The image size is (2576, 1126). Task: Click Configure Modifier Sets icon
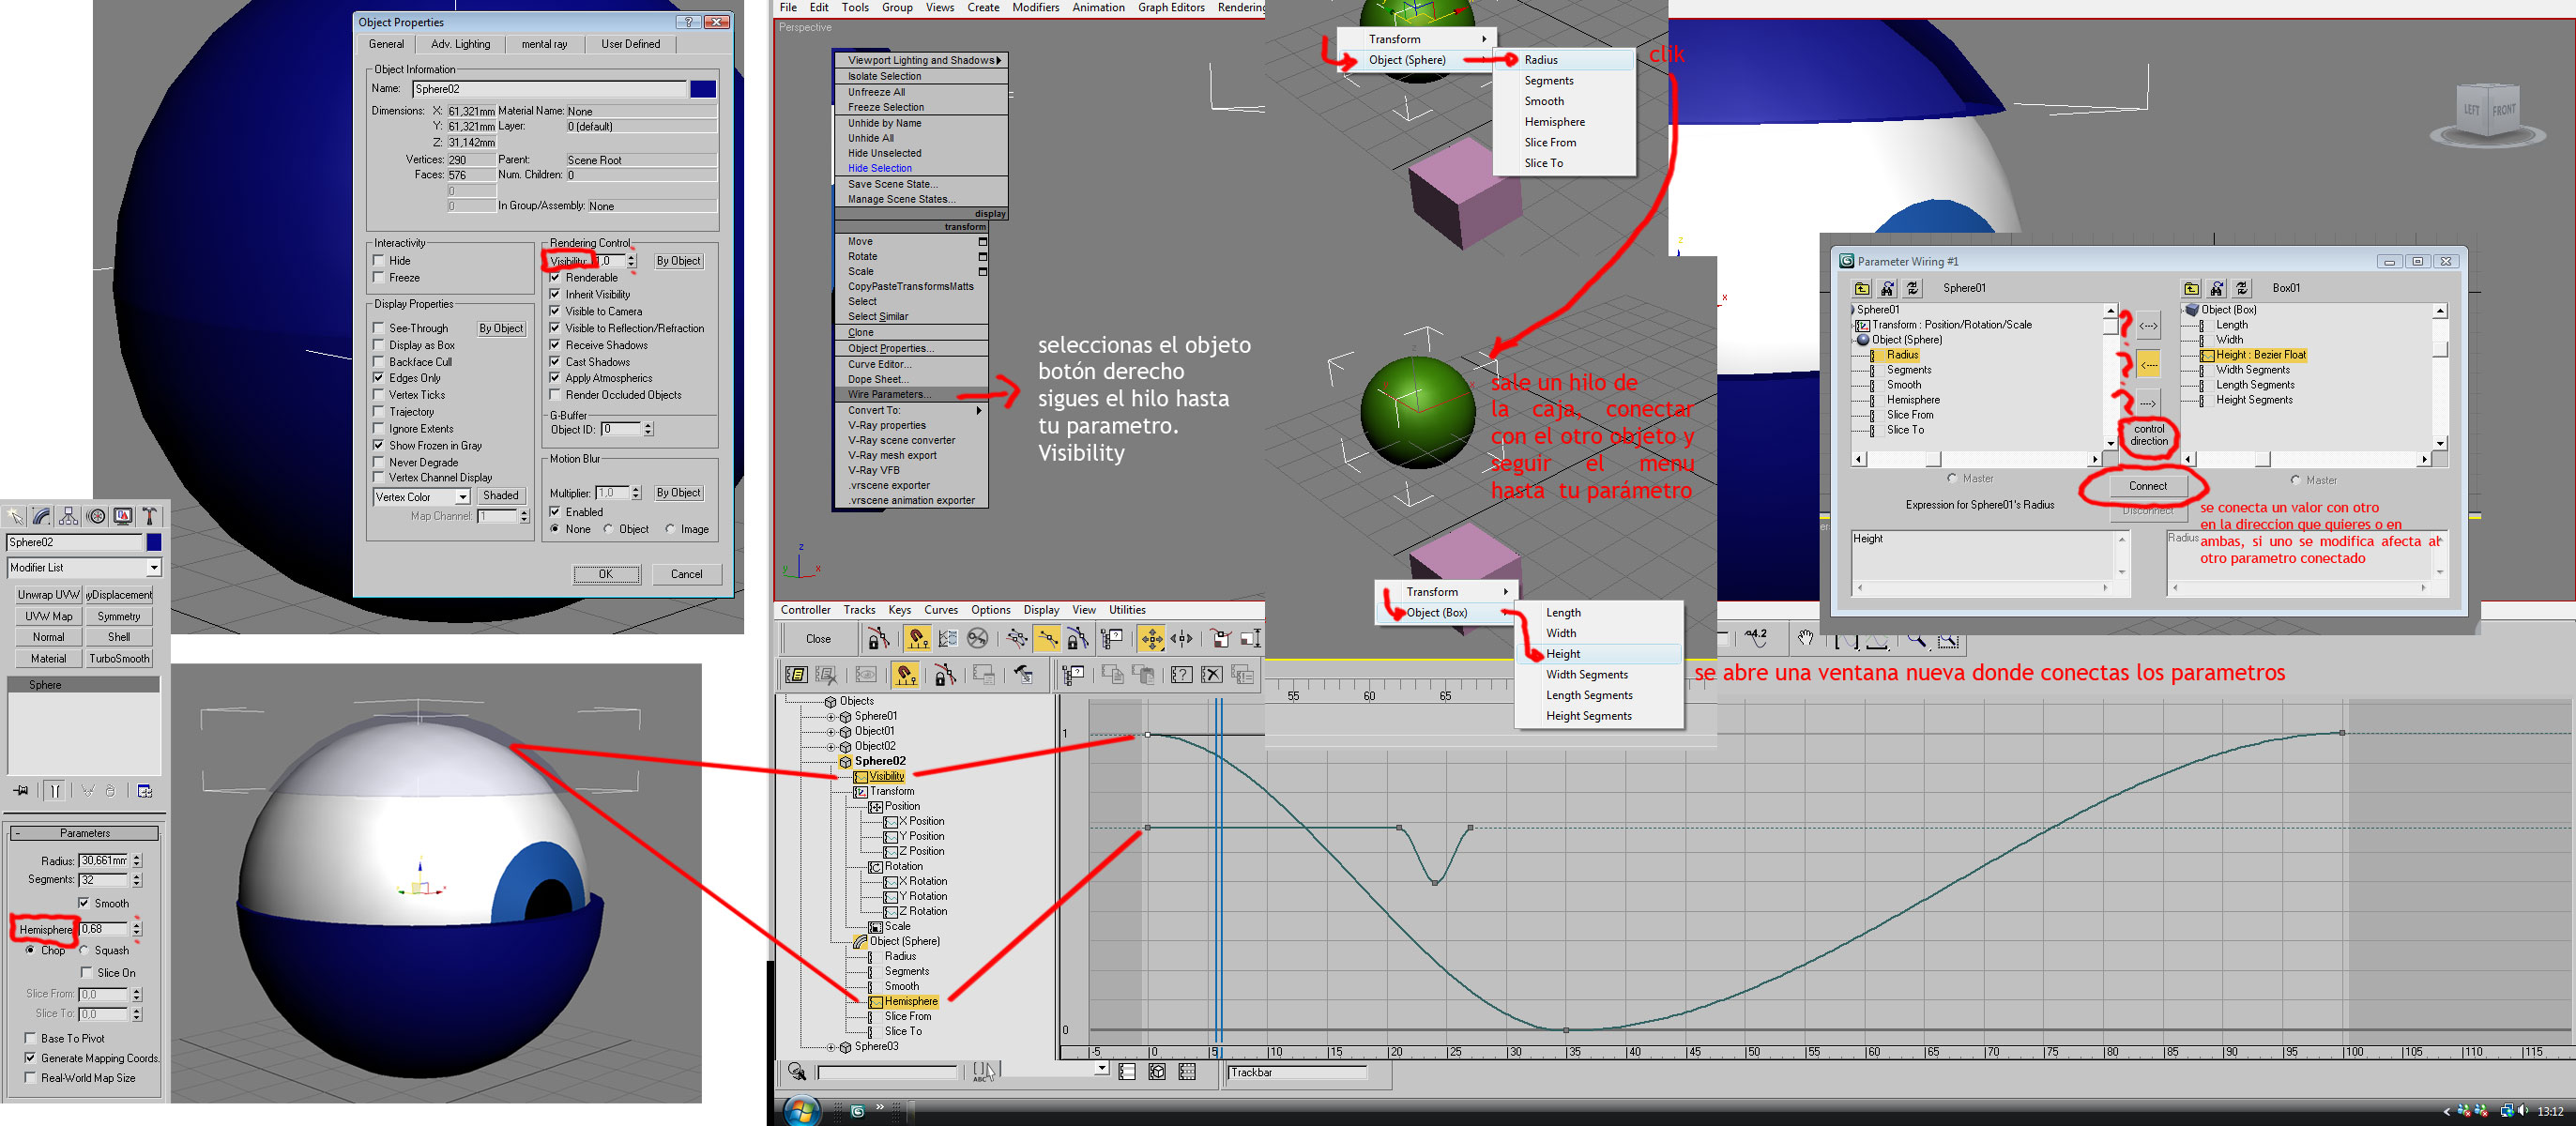pyautogui.click(x=145, y=791)
